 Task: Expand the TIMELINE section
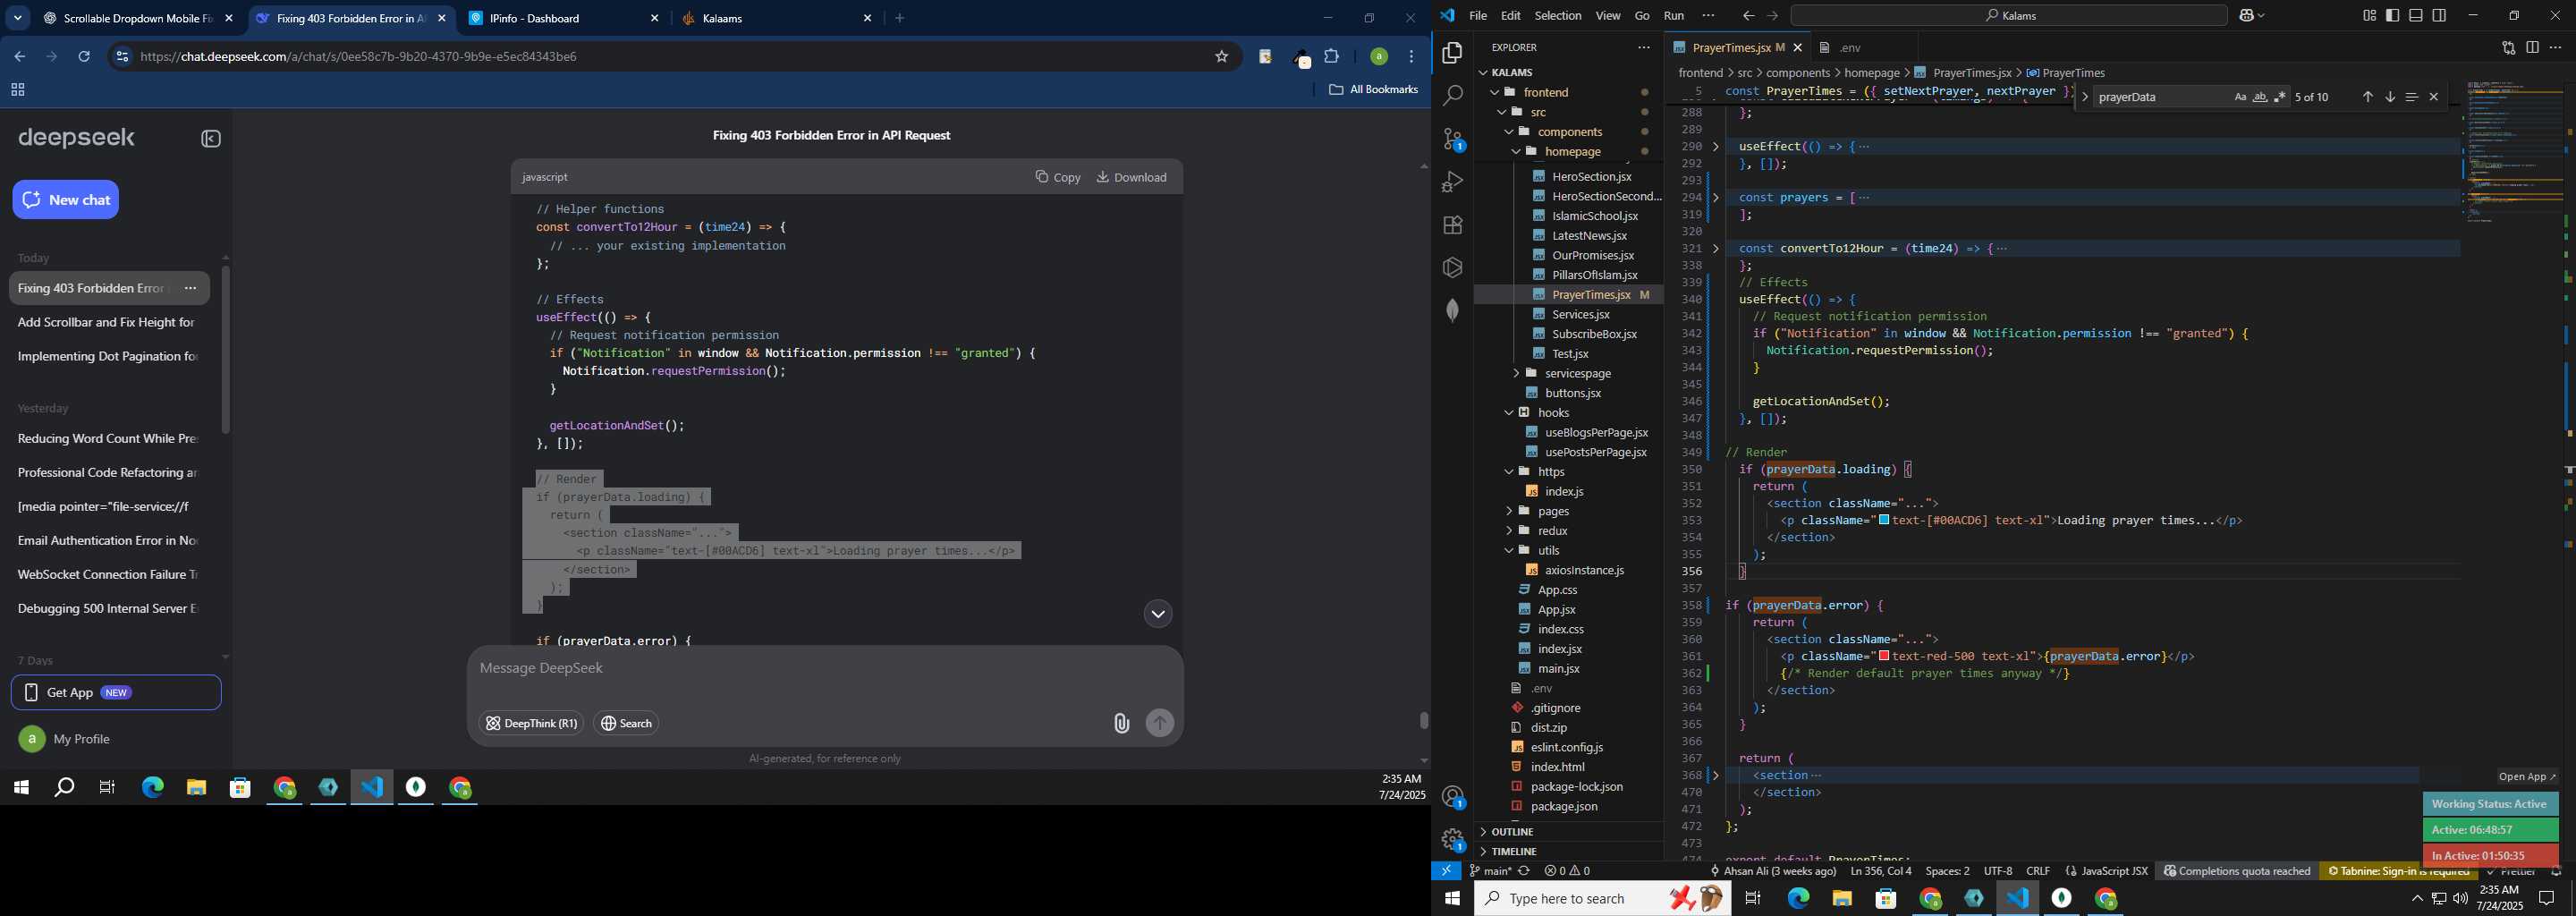pyautogui.click(x=1514, y=851)
